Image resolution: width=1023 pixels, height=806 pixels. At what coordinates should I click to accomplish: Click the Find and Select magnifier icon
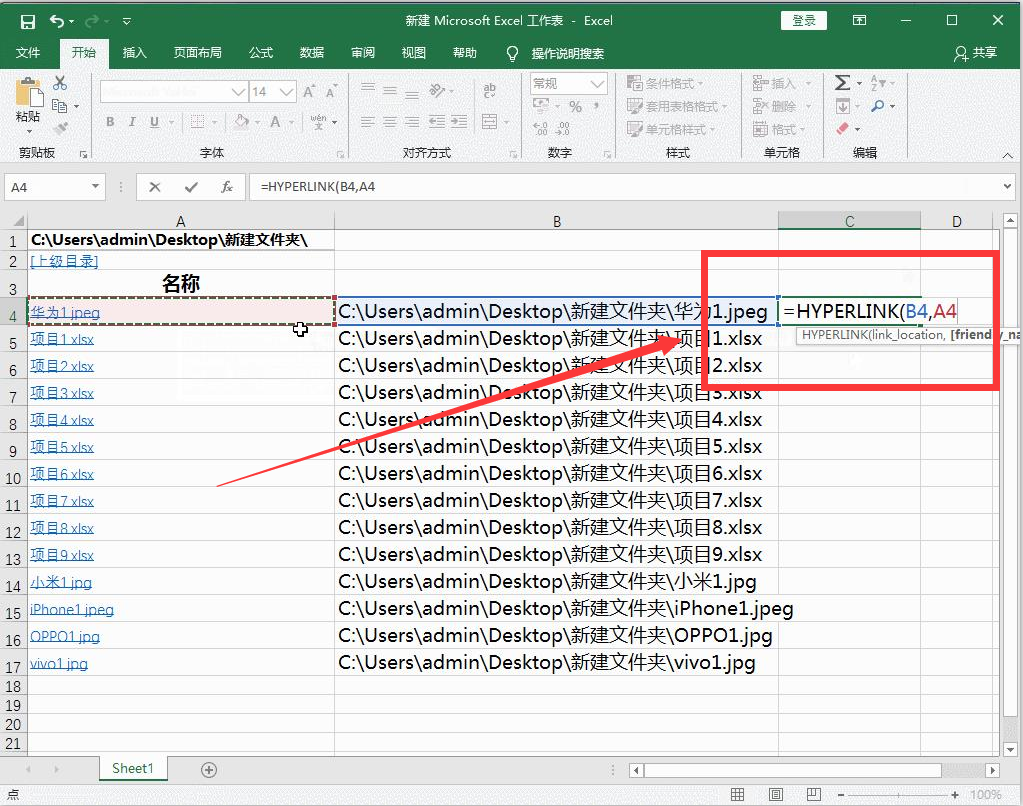878,106
